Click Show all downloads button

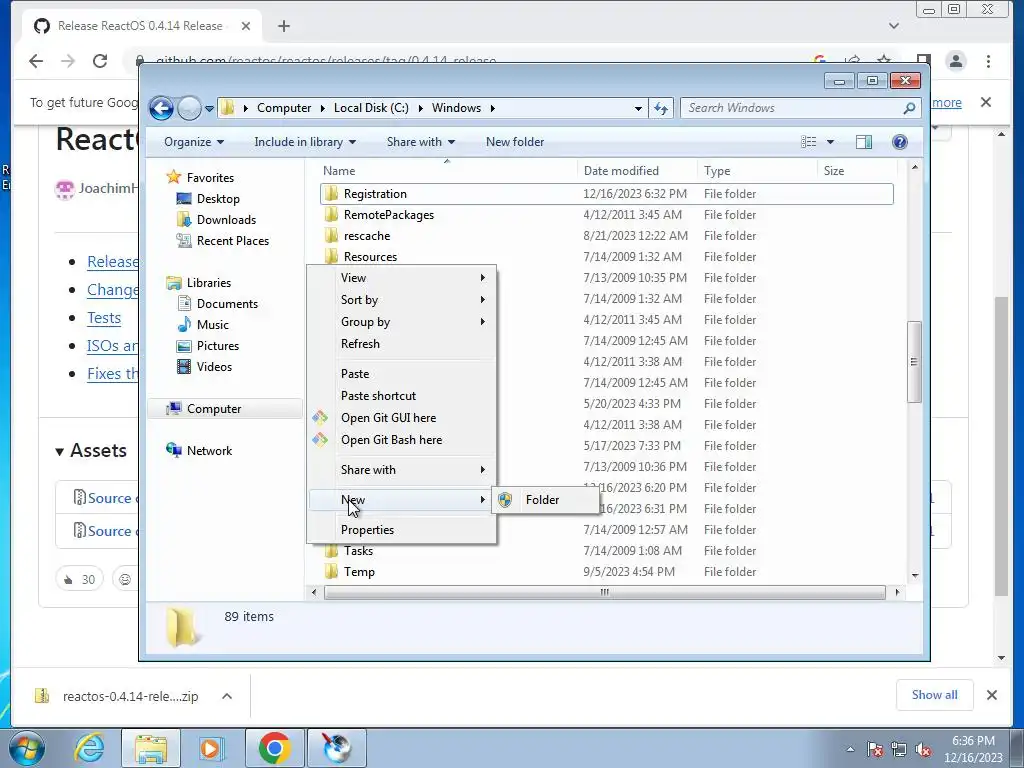935,695
